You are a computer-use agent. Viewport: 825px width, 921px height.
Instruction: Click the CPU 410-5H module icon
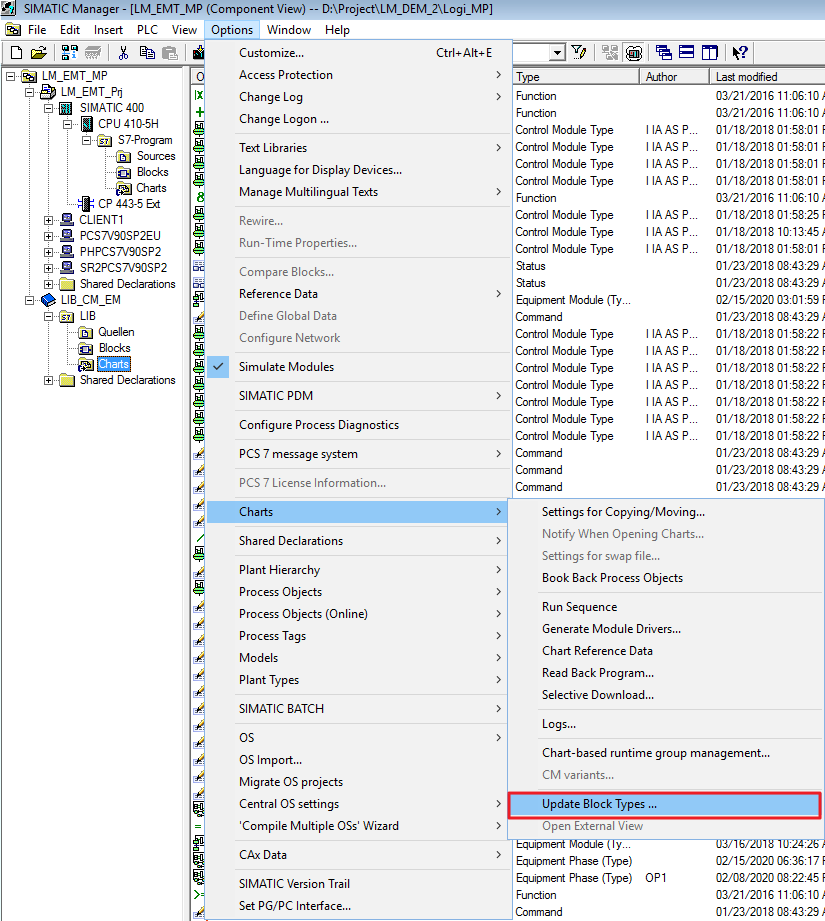click(87, 123)
